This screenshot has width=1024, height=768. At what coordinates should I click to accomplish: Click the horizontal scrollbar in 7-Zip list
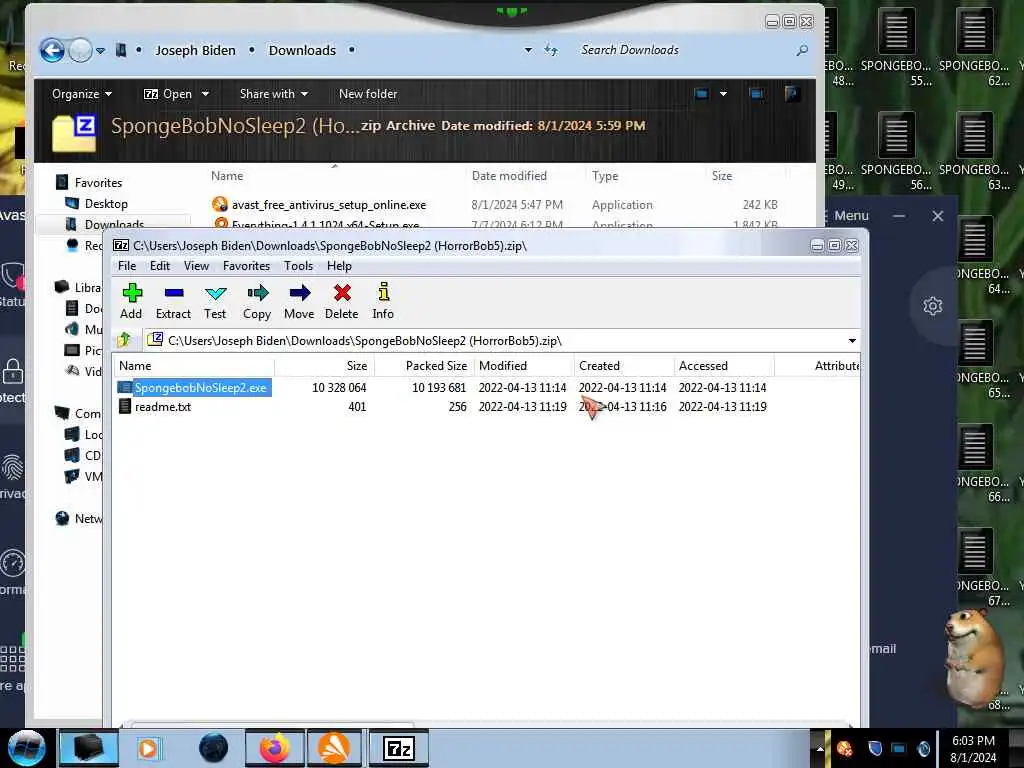tap(271, 724)
